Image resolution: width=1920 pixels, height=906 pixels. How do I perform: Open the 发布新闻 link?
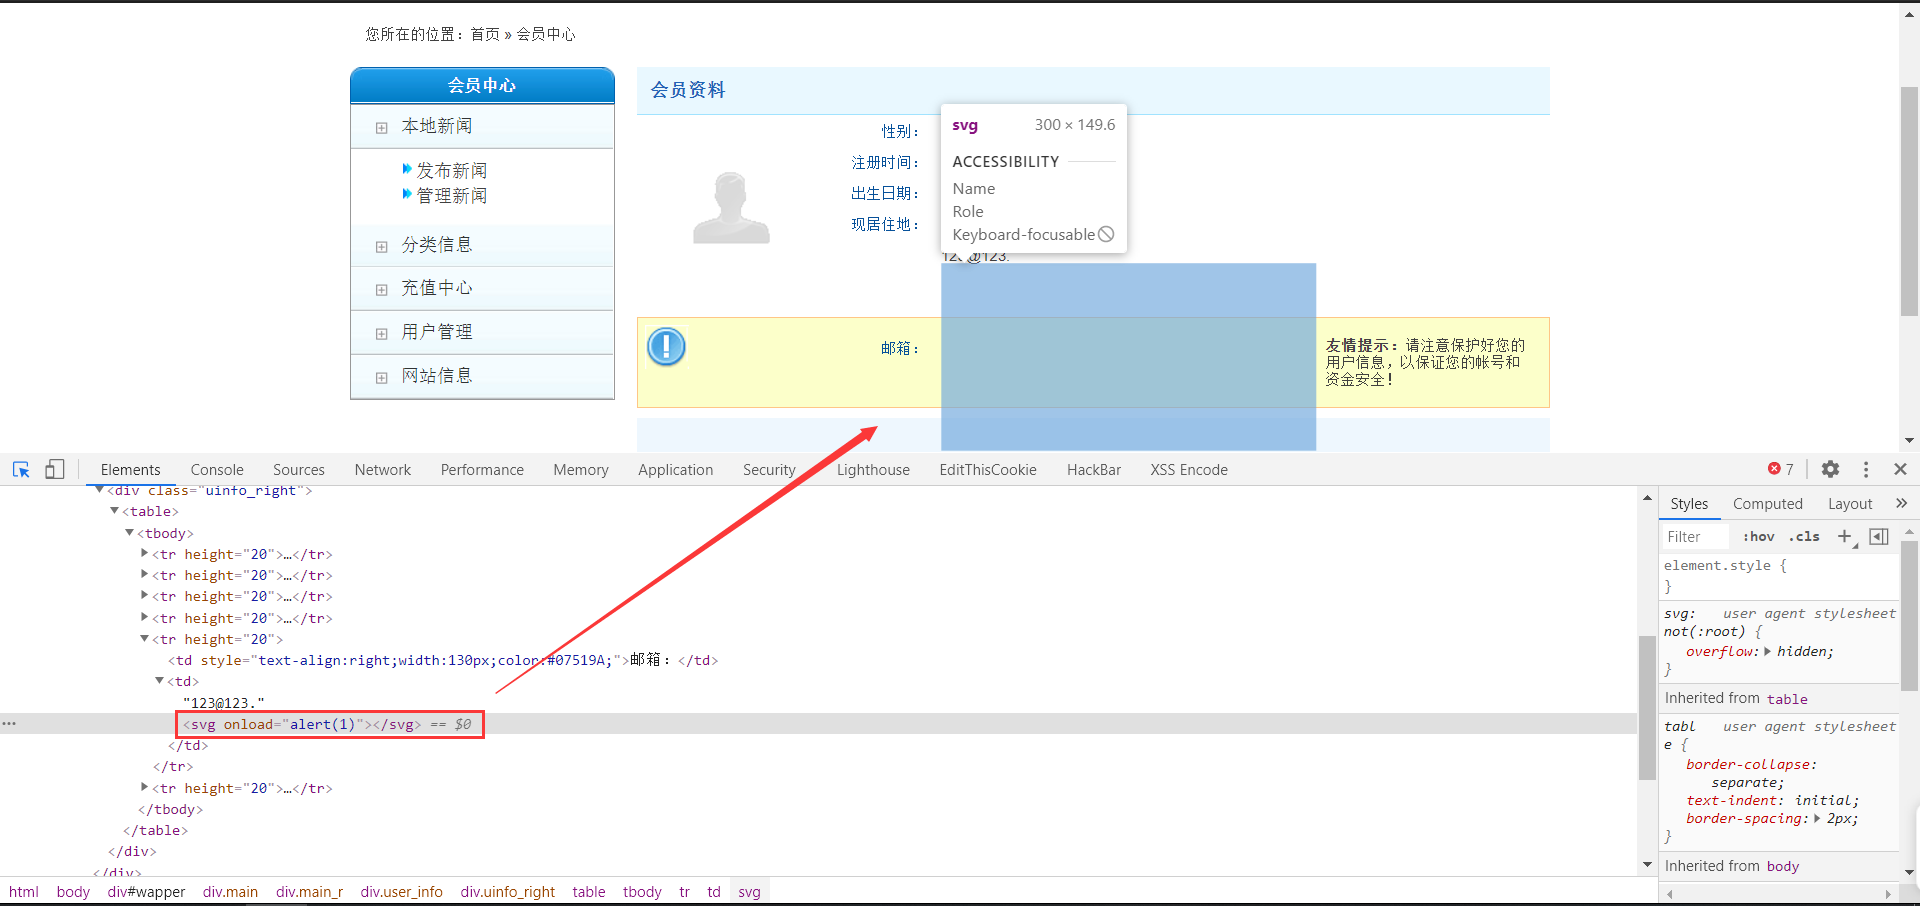pos(451,170)
